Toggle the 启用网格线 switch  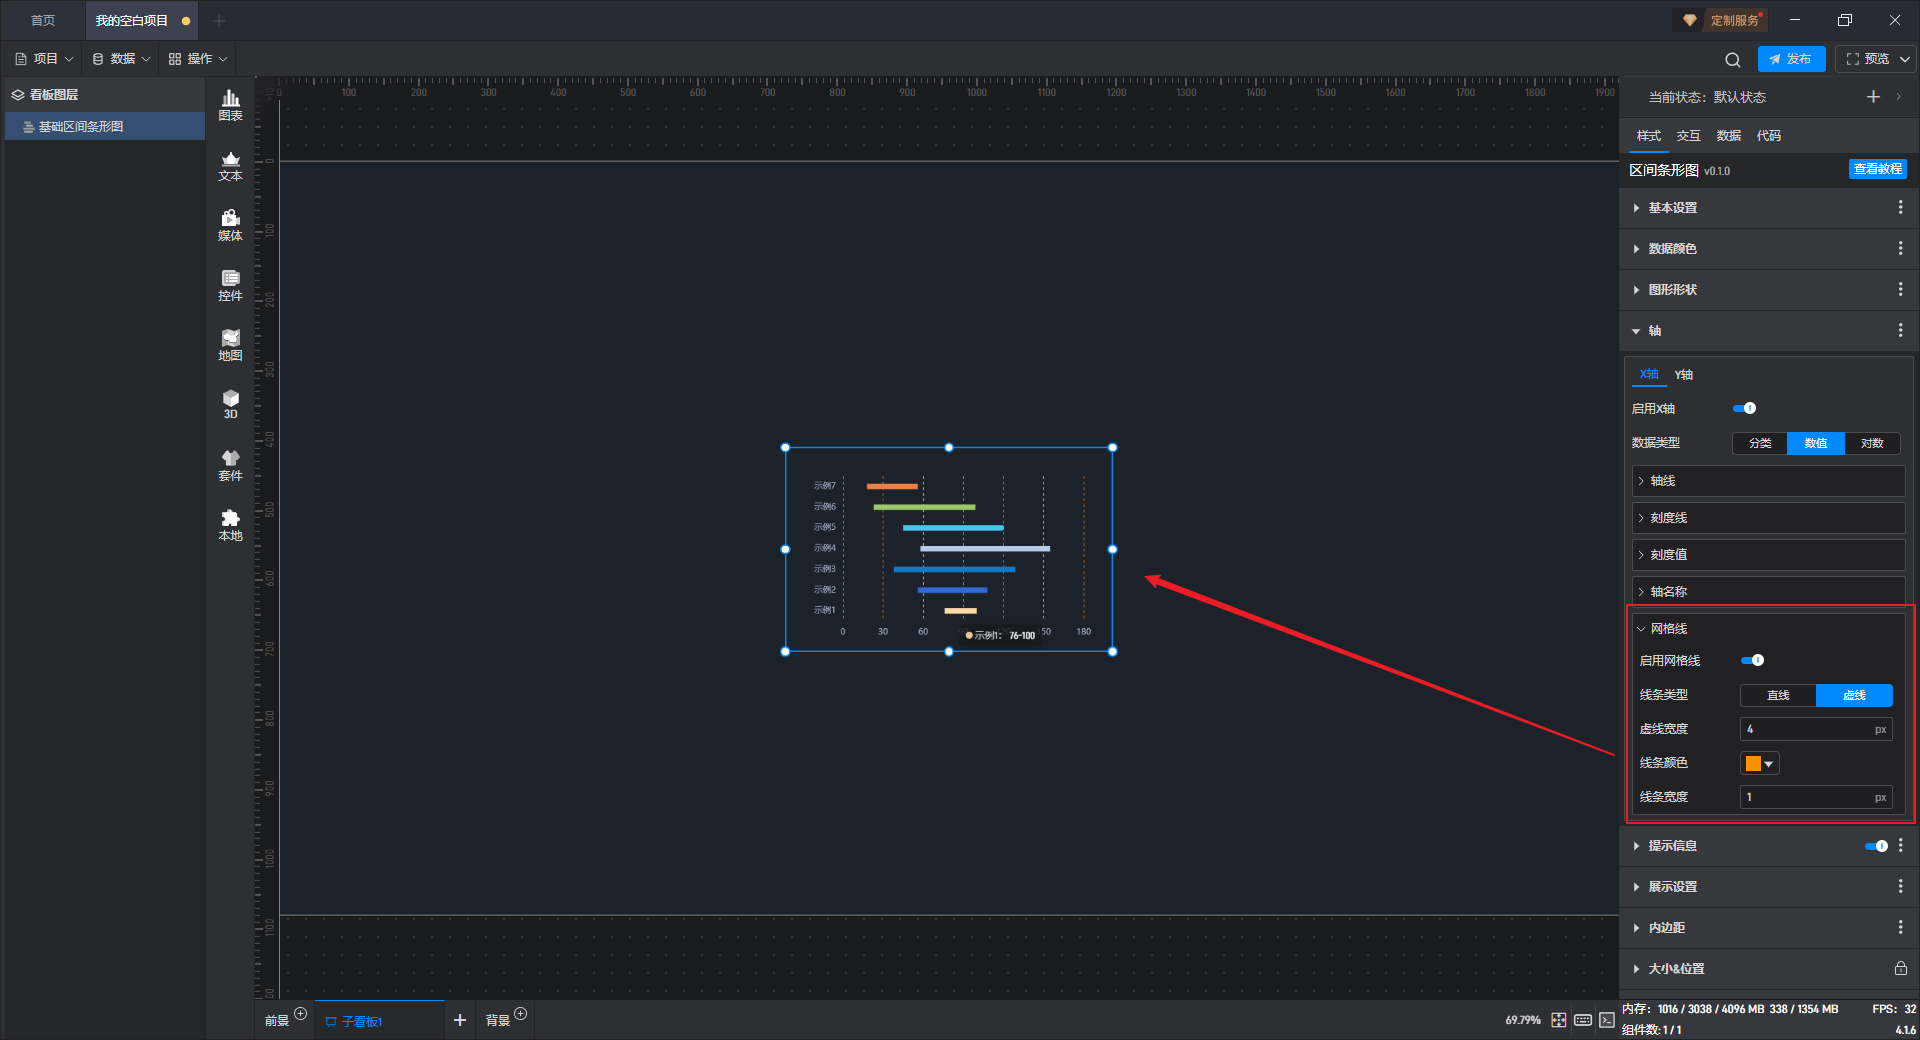pos(1752,660)
